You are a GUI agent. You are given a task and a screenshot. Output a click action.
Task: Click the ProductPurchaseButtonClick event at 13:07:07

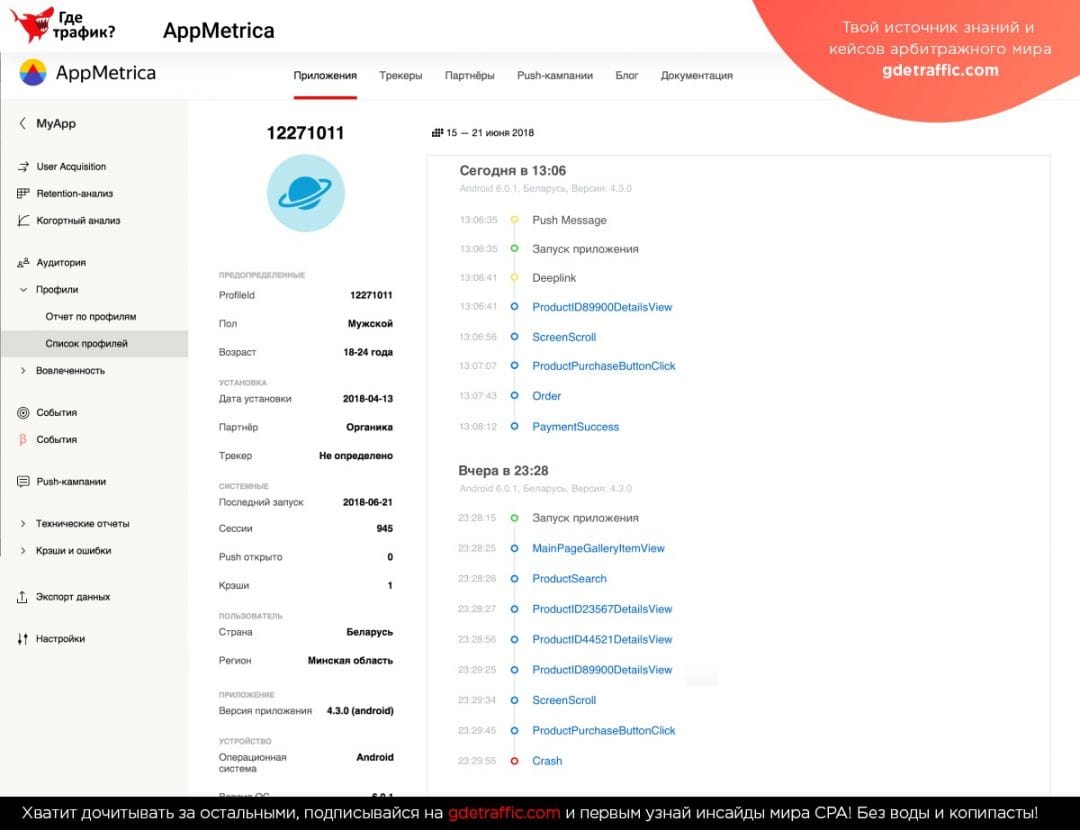click(603, 366)
